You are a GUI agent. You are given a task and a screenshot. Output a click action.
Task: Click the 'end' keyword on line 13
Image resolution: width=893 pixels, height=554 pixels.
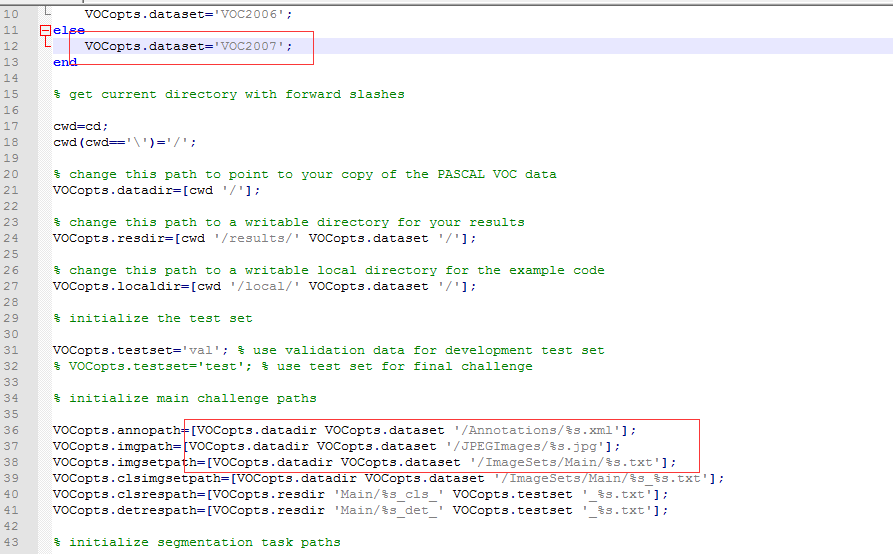65,62
